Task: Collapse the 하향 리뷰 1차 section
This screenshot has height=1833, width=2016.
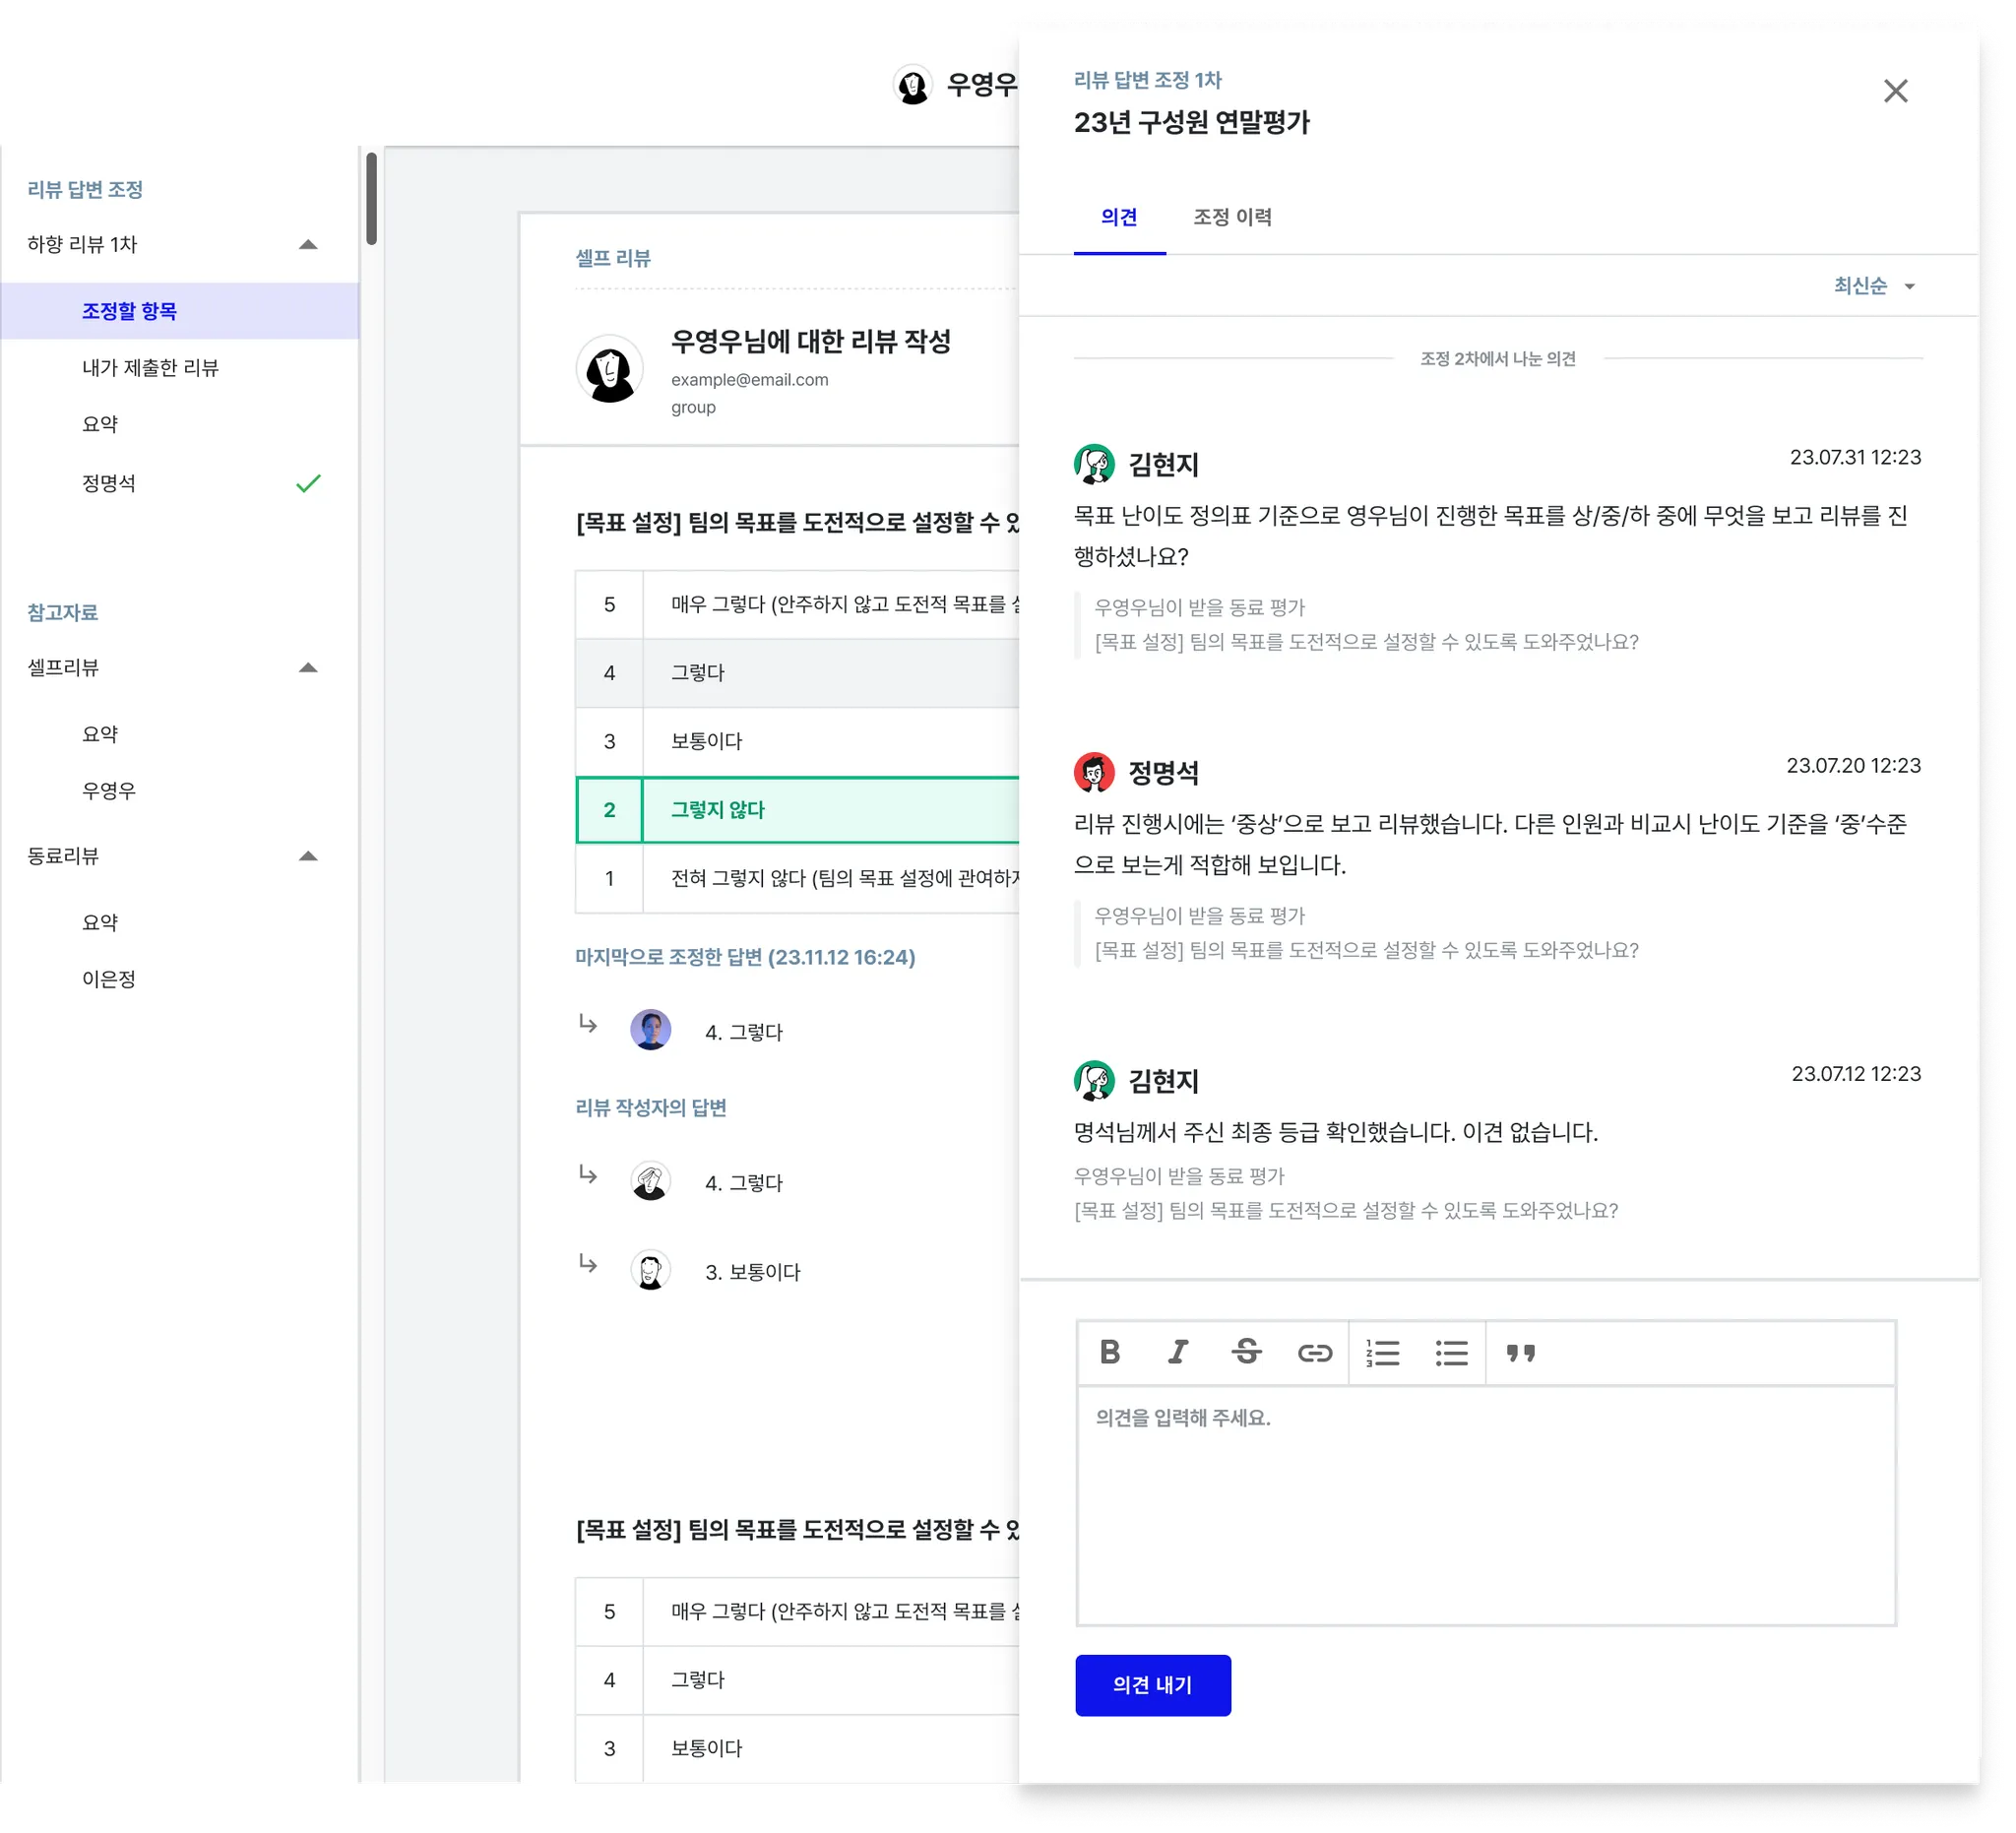Action: point(308,244)
